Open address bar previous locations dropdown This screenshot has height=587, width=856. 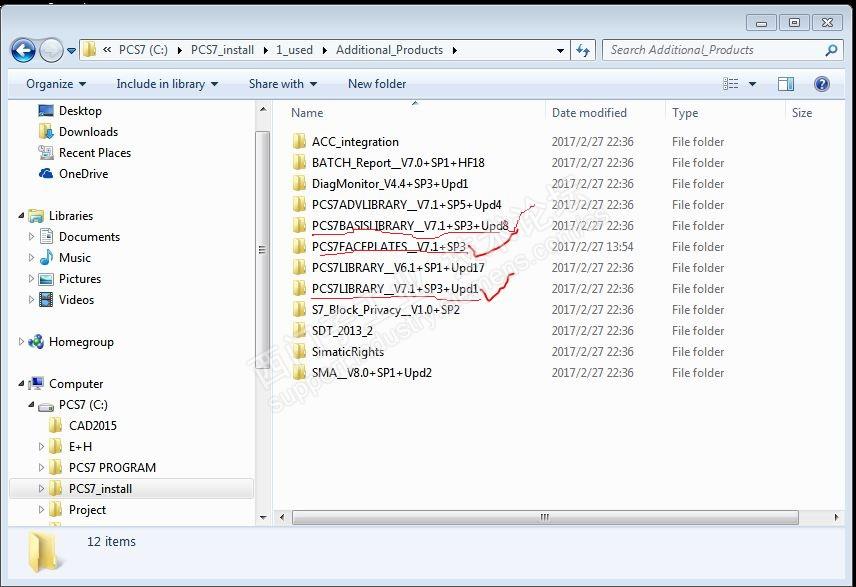(x=560, y=51)
